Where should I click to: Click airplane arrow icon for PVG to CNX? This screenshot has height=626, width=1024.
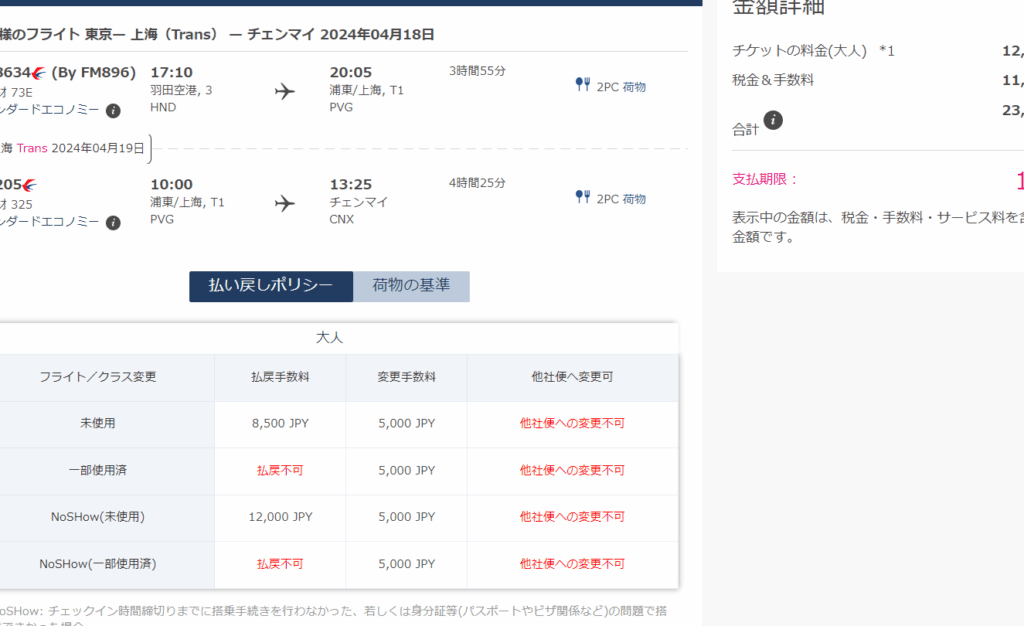[285, 204]
